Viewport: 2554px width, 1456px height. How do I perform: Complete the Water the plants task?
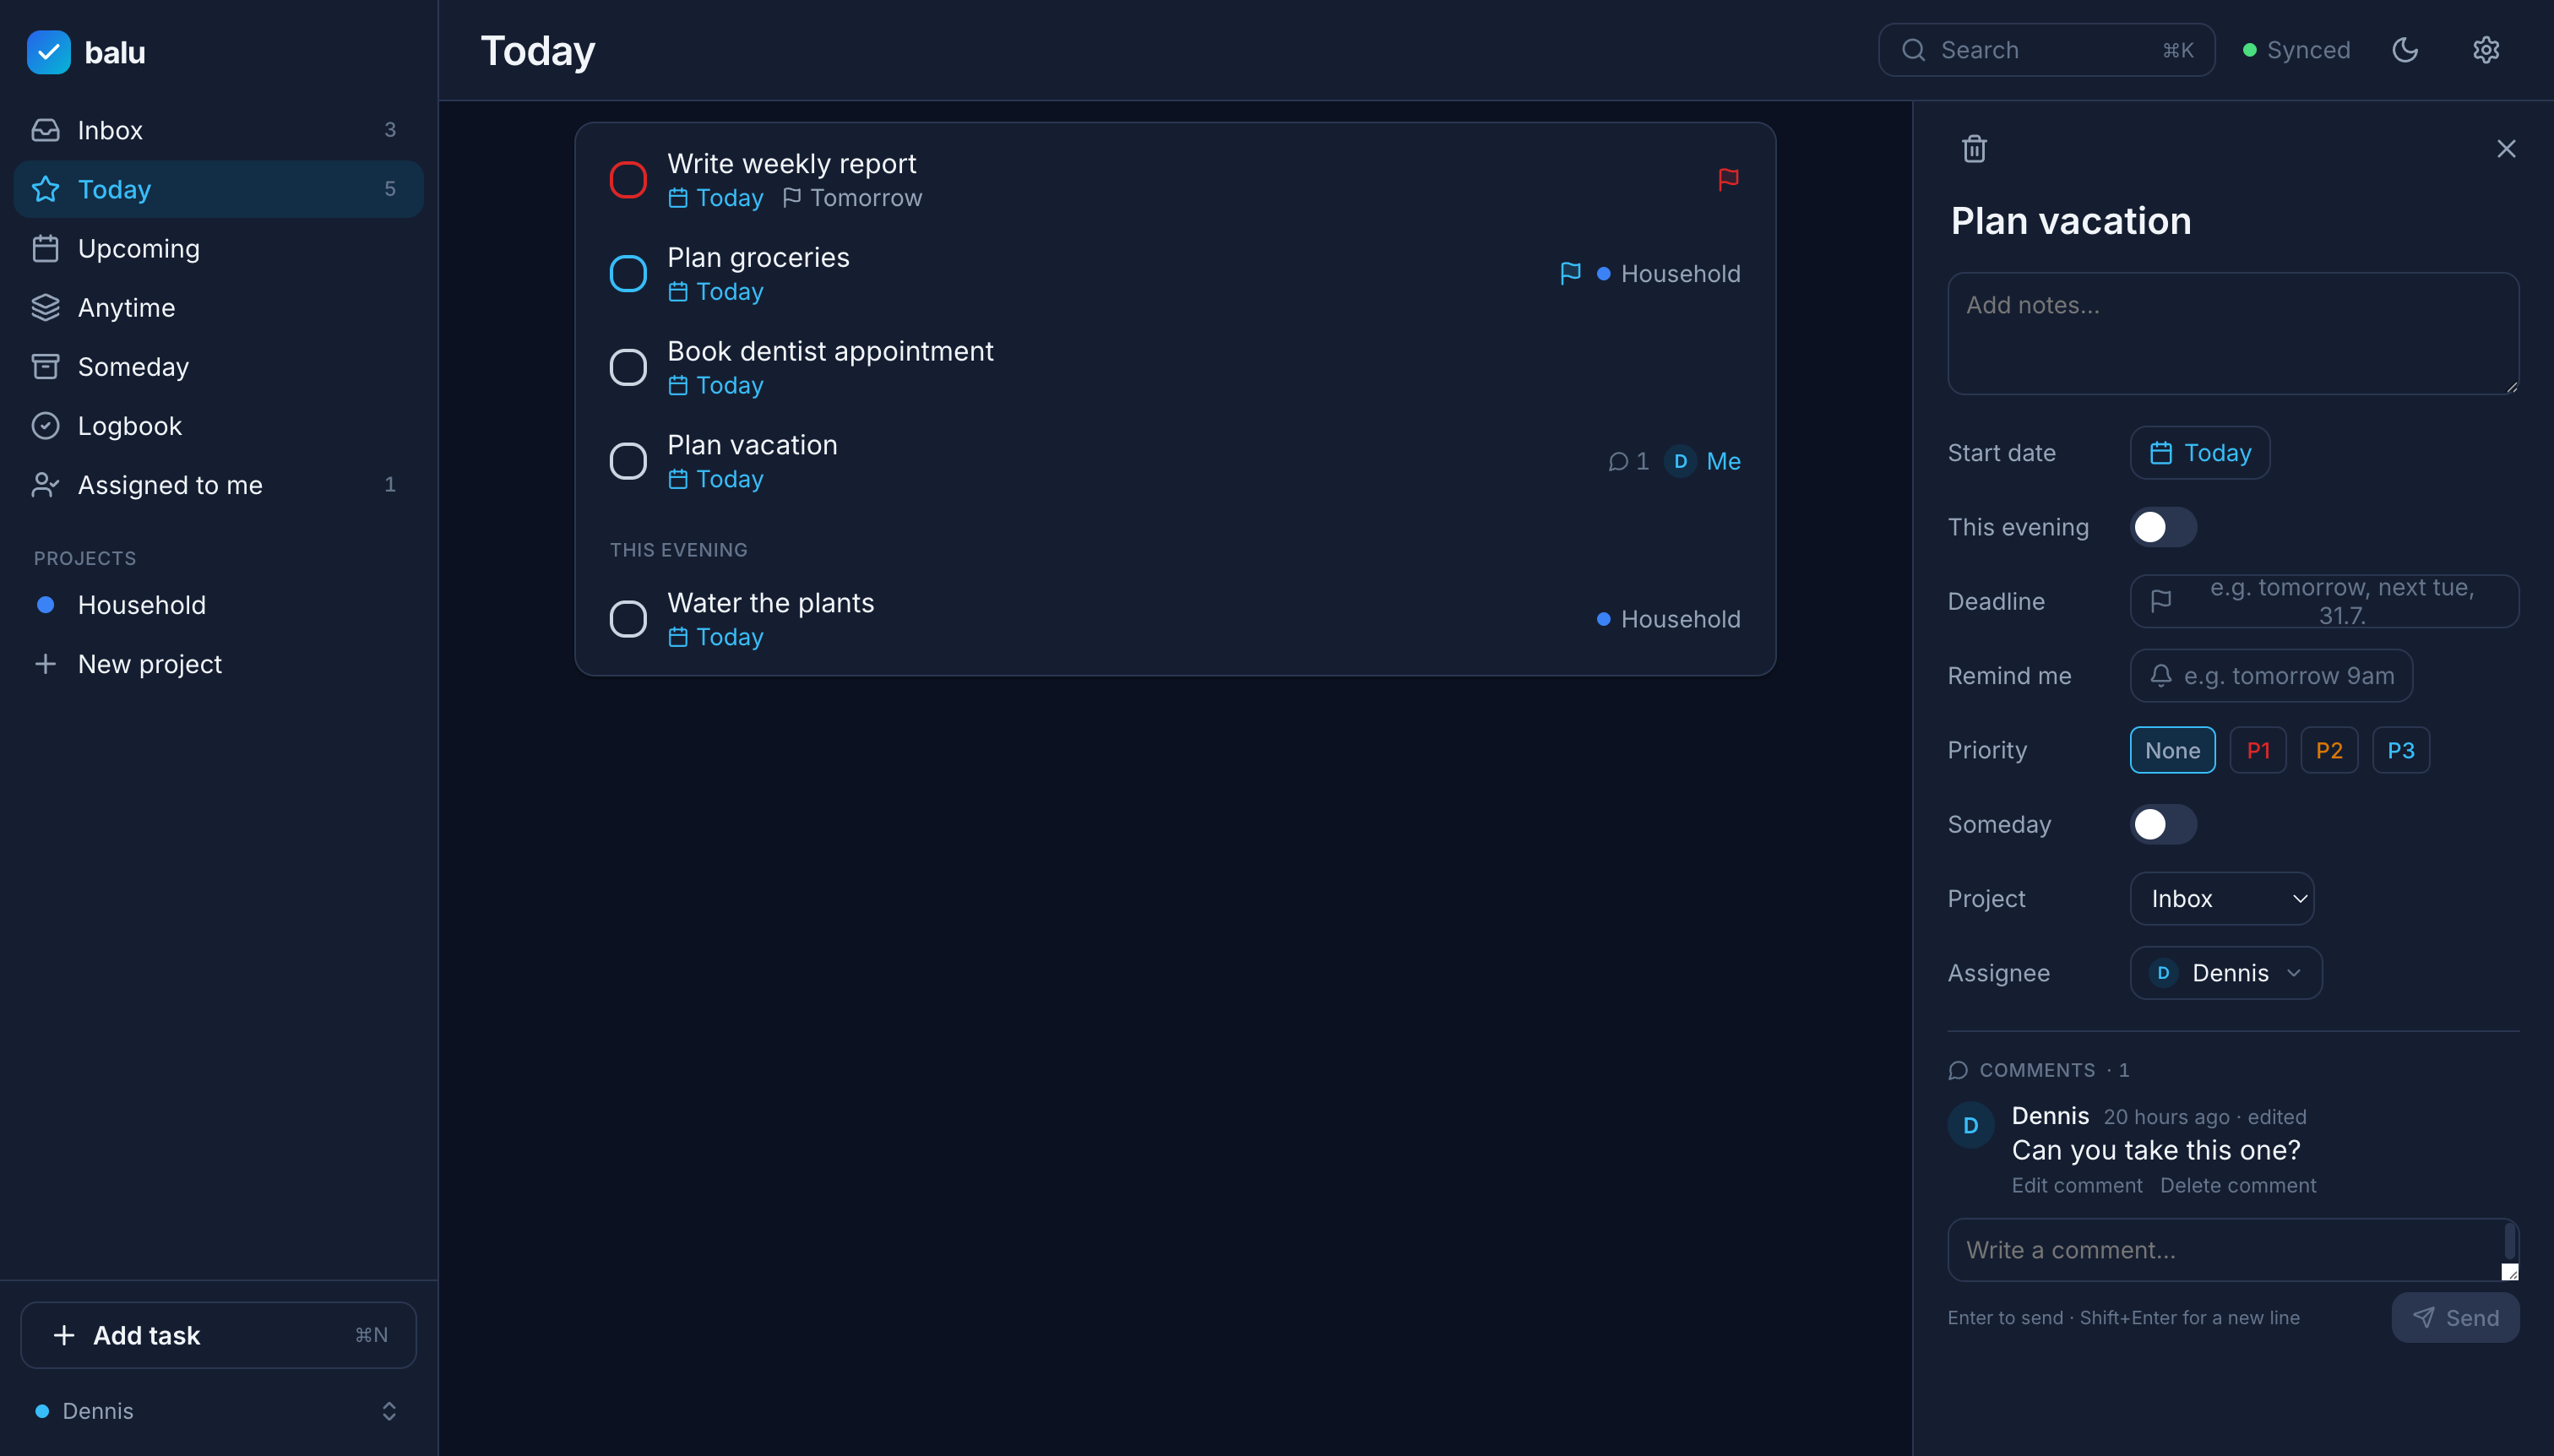(x=628, y=619)
